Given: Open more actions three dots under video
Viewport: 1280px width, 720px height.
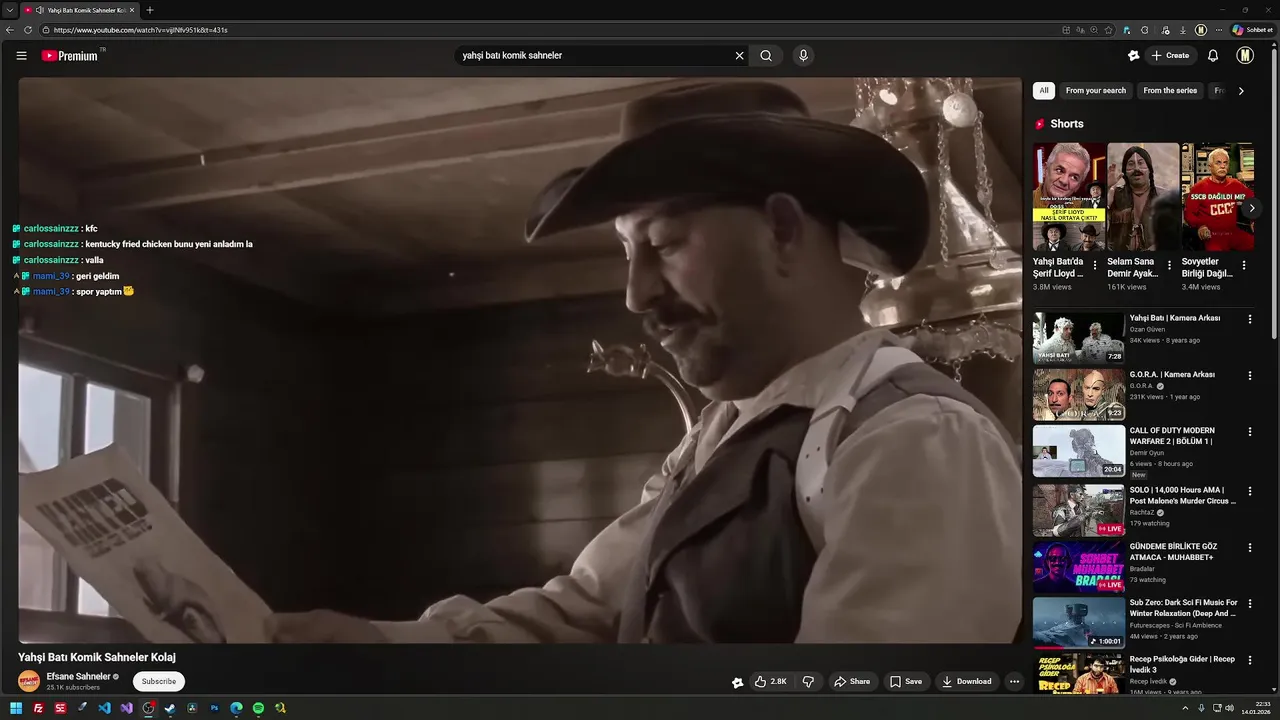Looking at the screenshot, I should click(1014, 682).
